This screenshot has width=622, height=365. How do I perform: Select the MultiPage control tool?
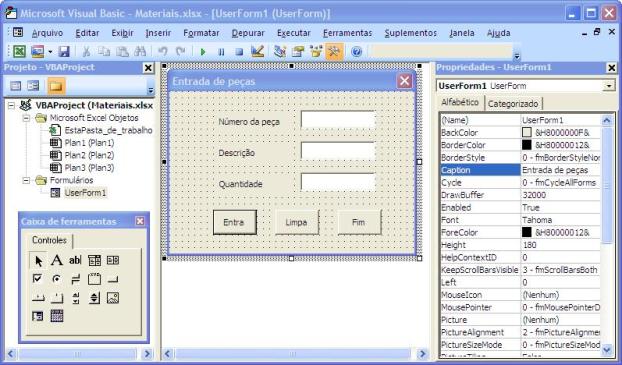click(57, 298)
